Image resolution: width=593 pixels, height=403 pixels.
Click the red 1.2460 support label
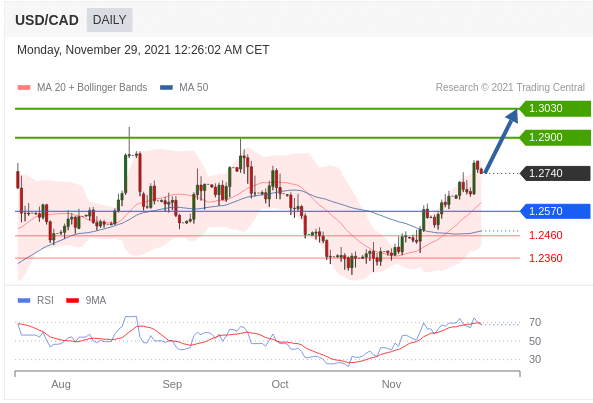[545, 235]
